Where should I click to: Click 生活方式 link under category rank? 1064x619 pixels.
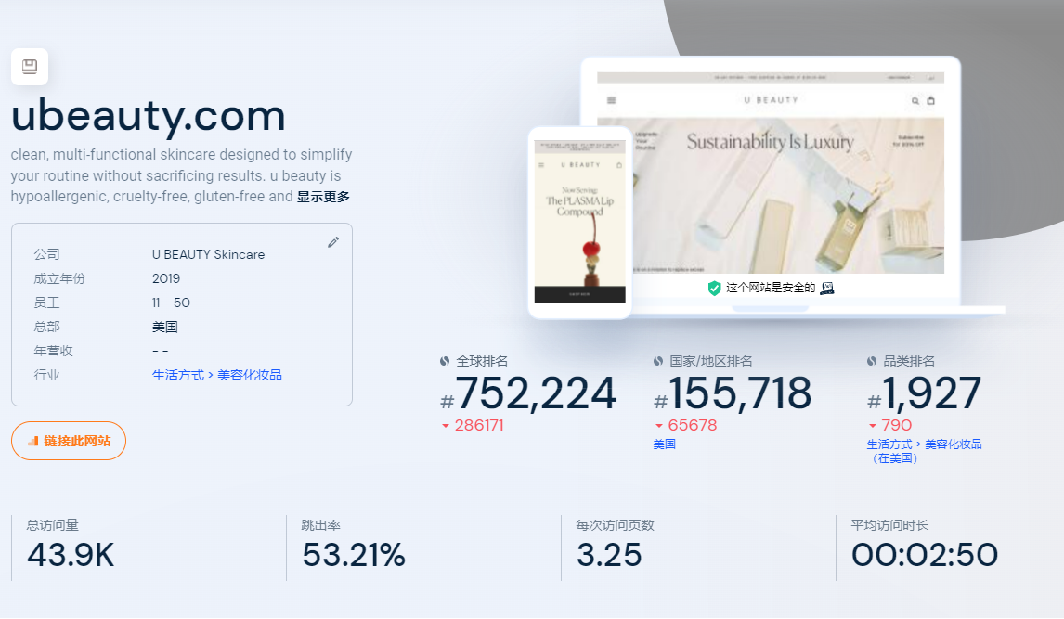(x=890, y=444)
